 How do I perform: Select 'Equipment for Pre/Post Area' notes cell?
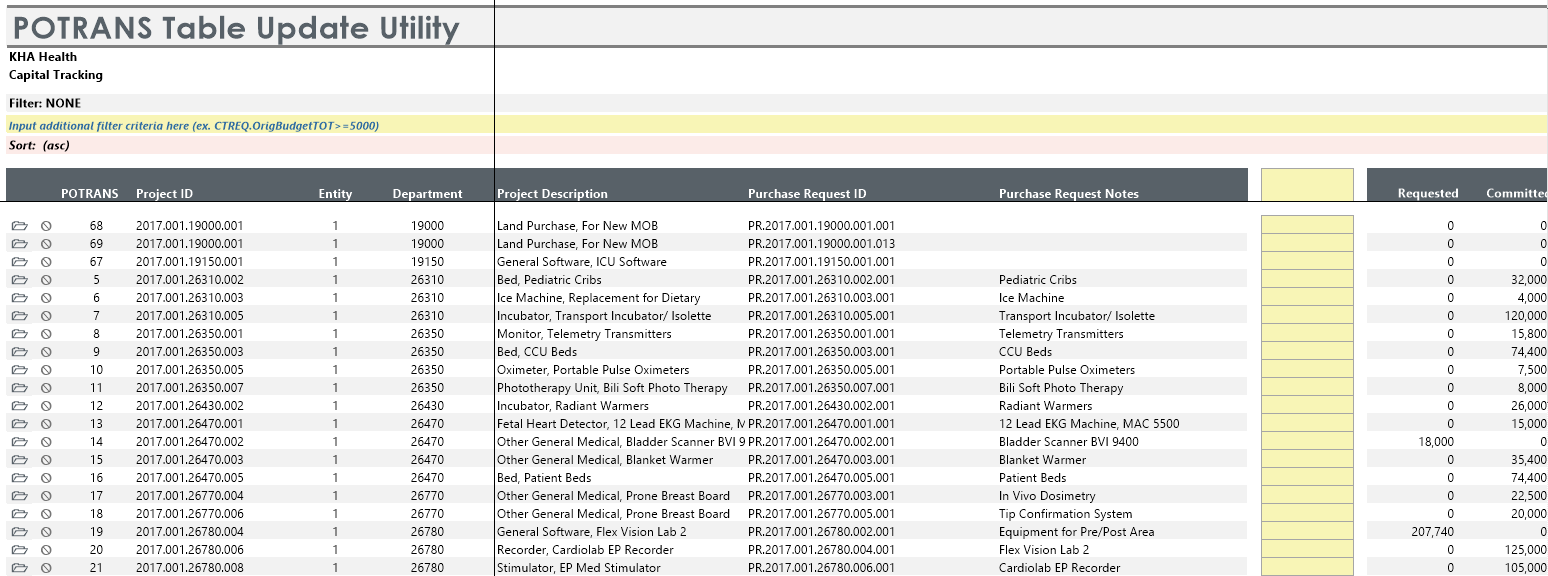point(1076,532)
